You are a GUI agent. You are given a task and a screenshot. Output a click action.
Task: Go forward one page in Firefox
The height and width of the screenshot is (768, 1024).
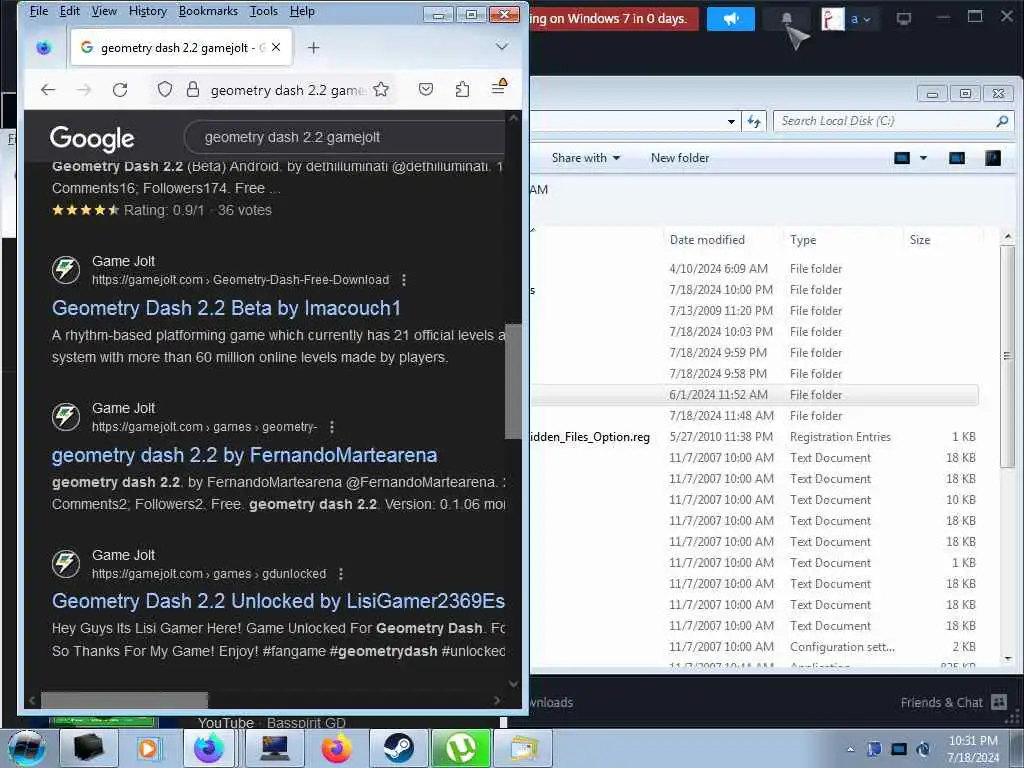coord(84,89)
